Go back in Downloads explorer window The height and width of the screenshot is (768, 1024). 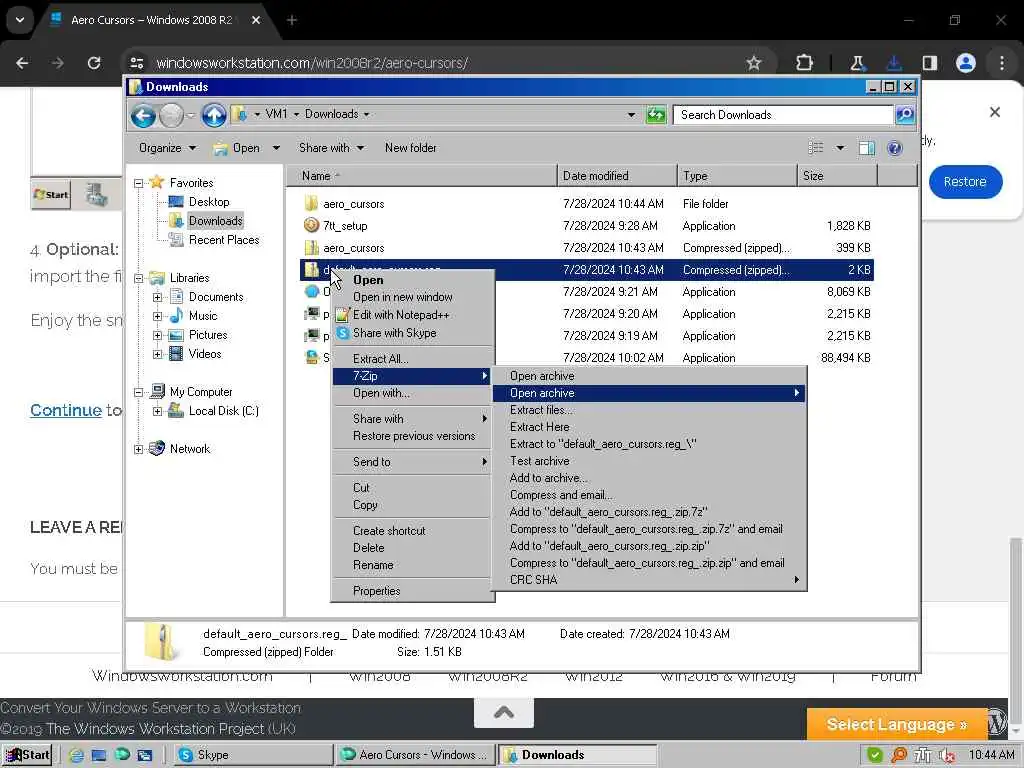(143, 116)
